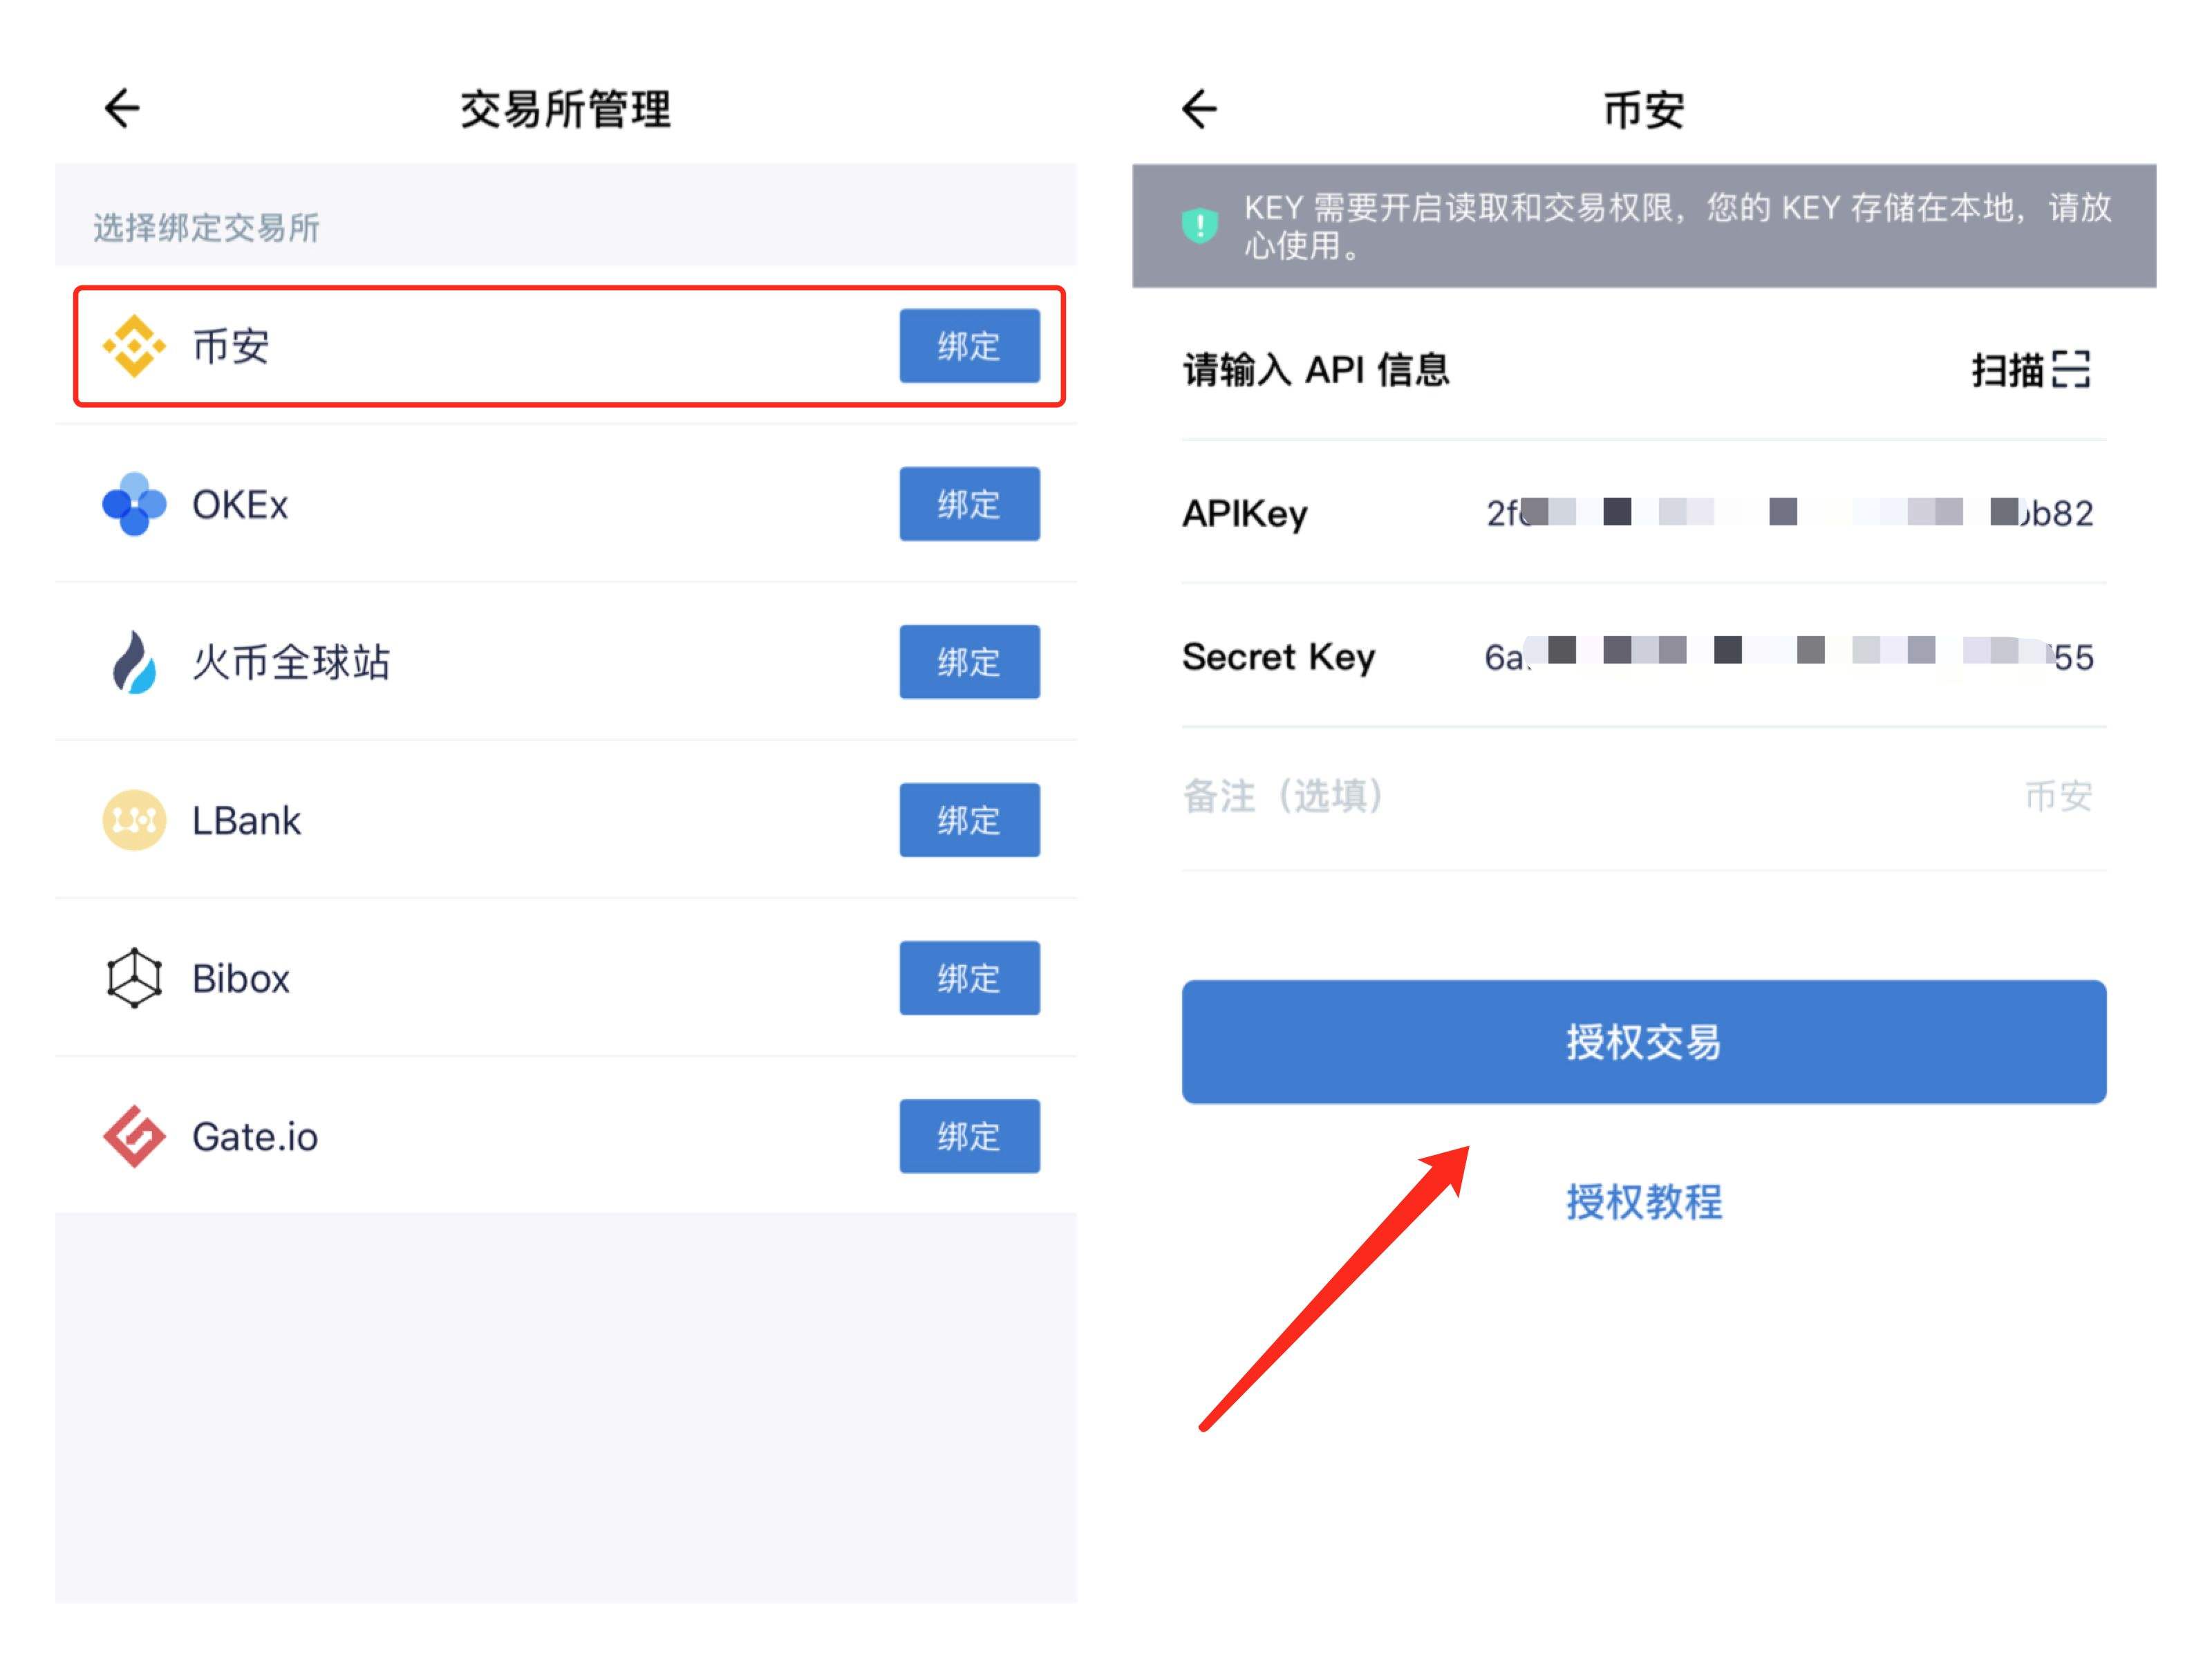Tap the OKEx exchange logo
Image resolution: width=2212 pixels, height=1659 pixels.
pos(134,504)
